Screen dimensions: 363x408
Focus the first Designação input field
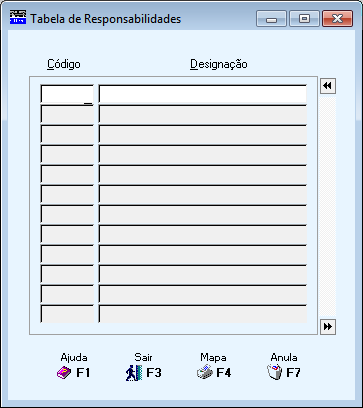(202, 94)
